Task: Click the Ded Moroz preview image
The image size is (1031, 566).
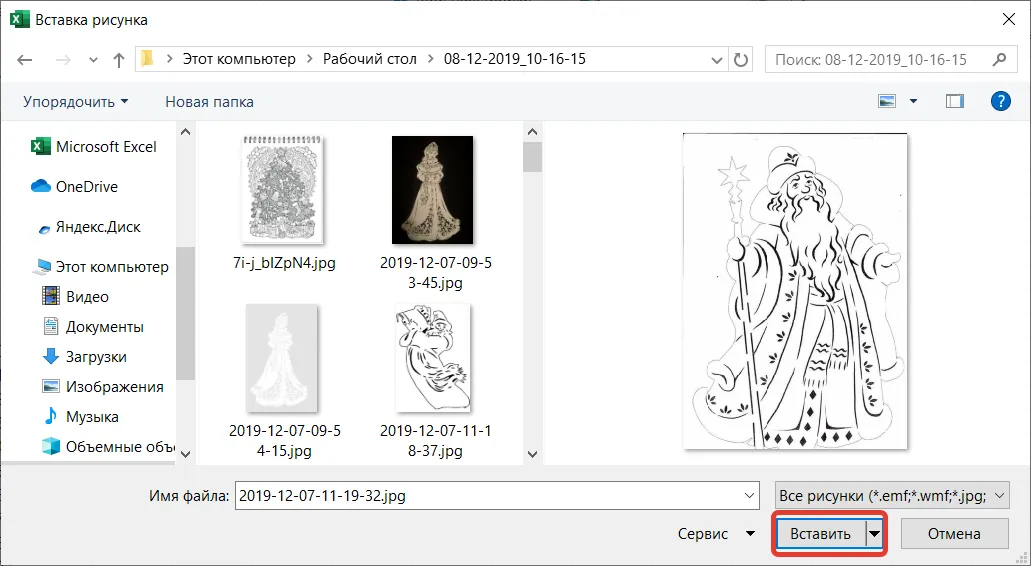Action: point(795,291)
